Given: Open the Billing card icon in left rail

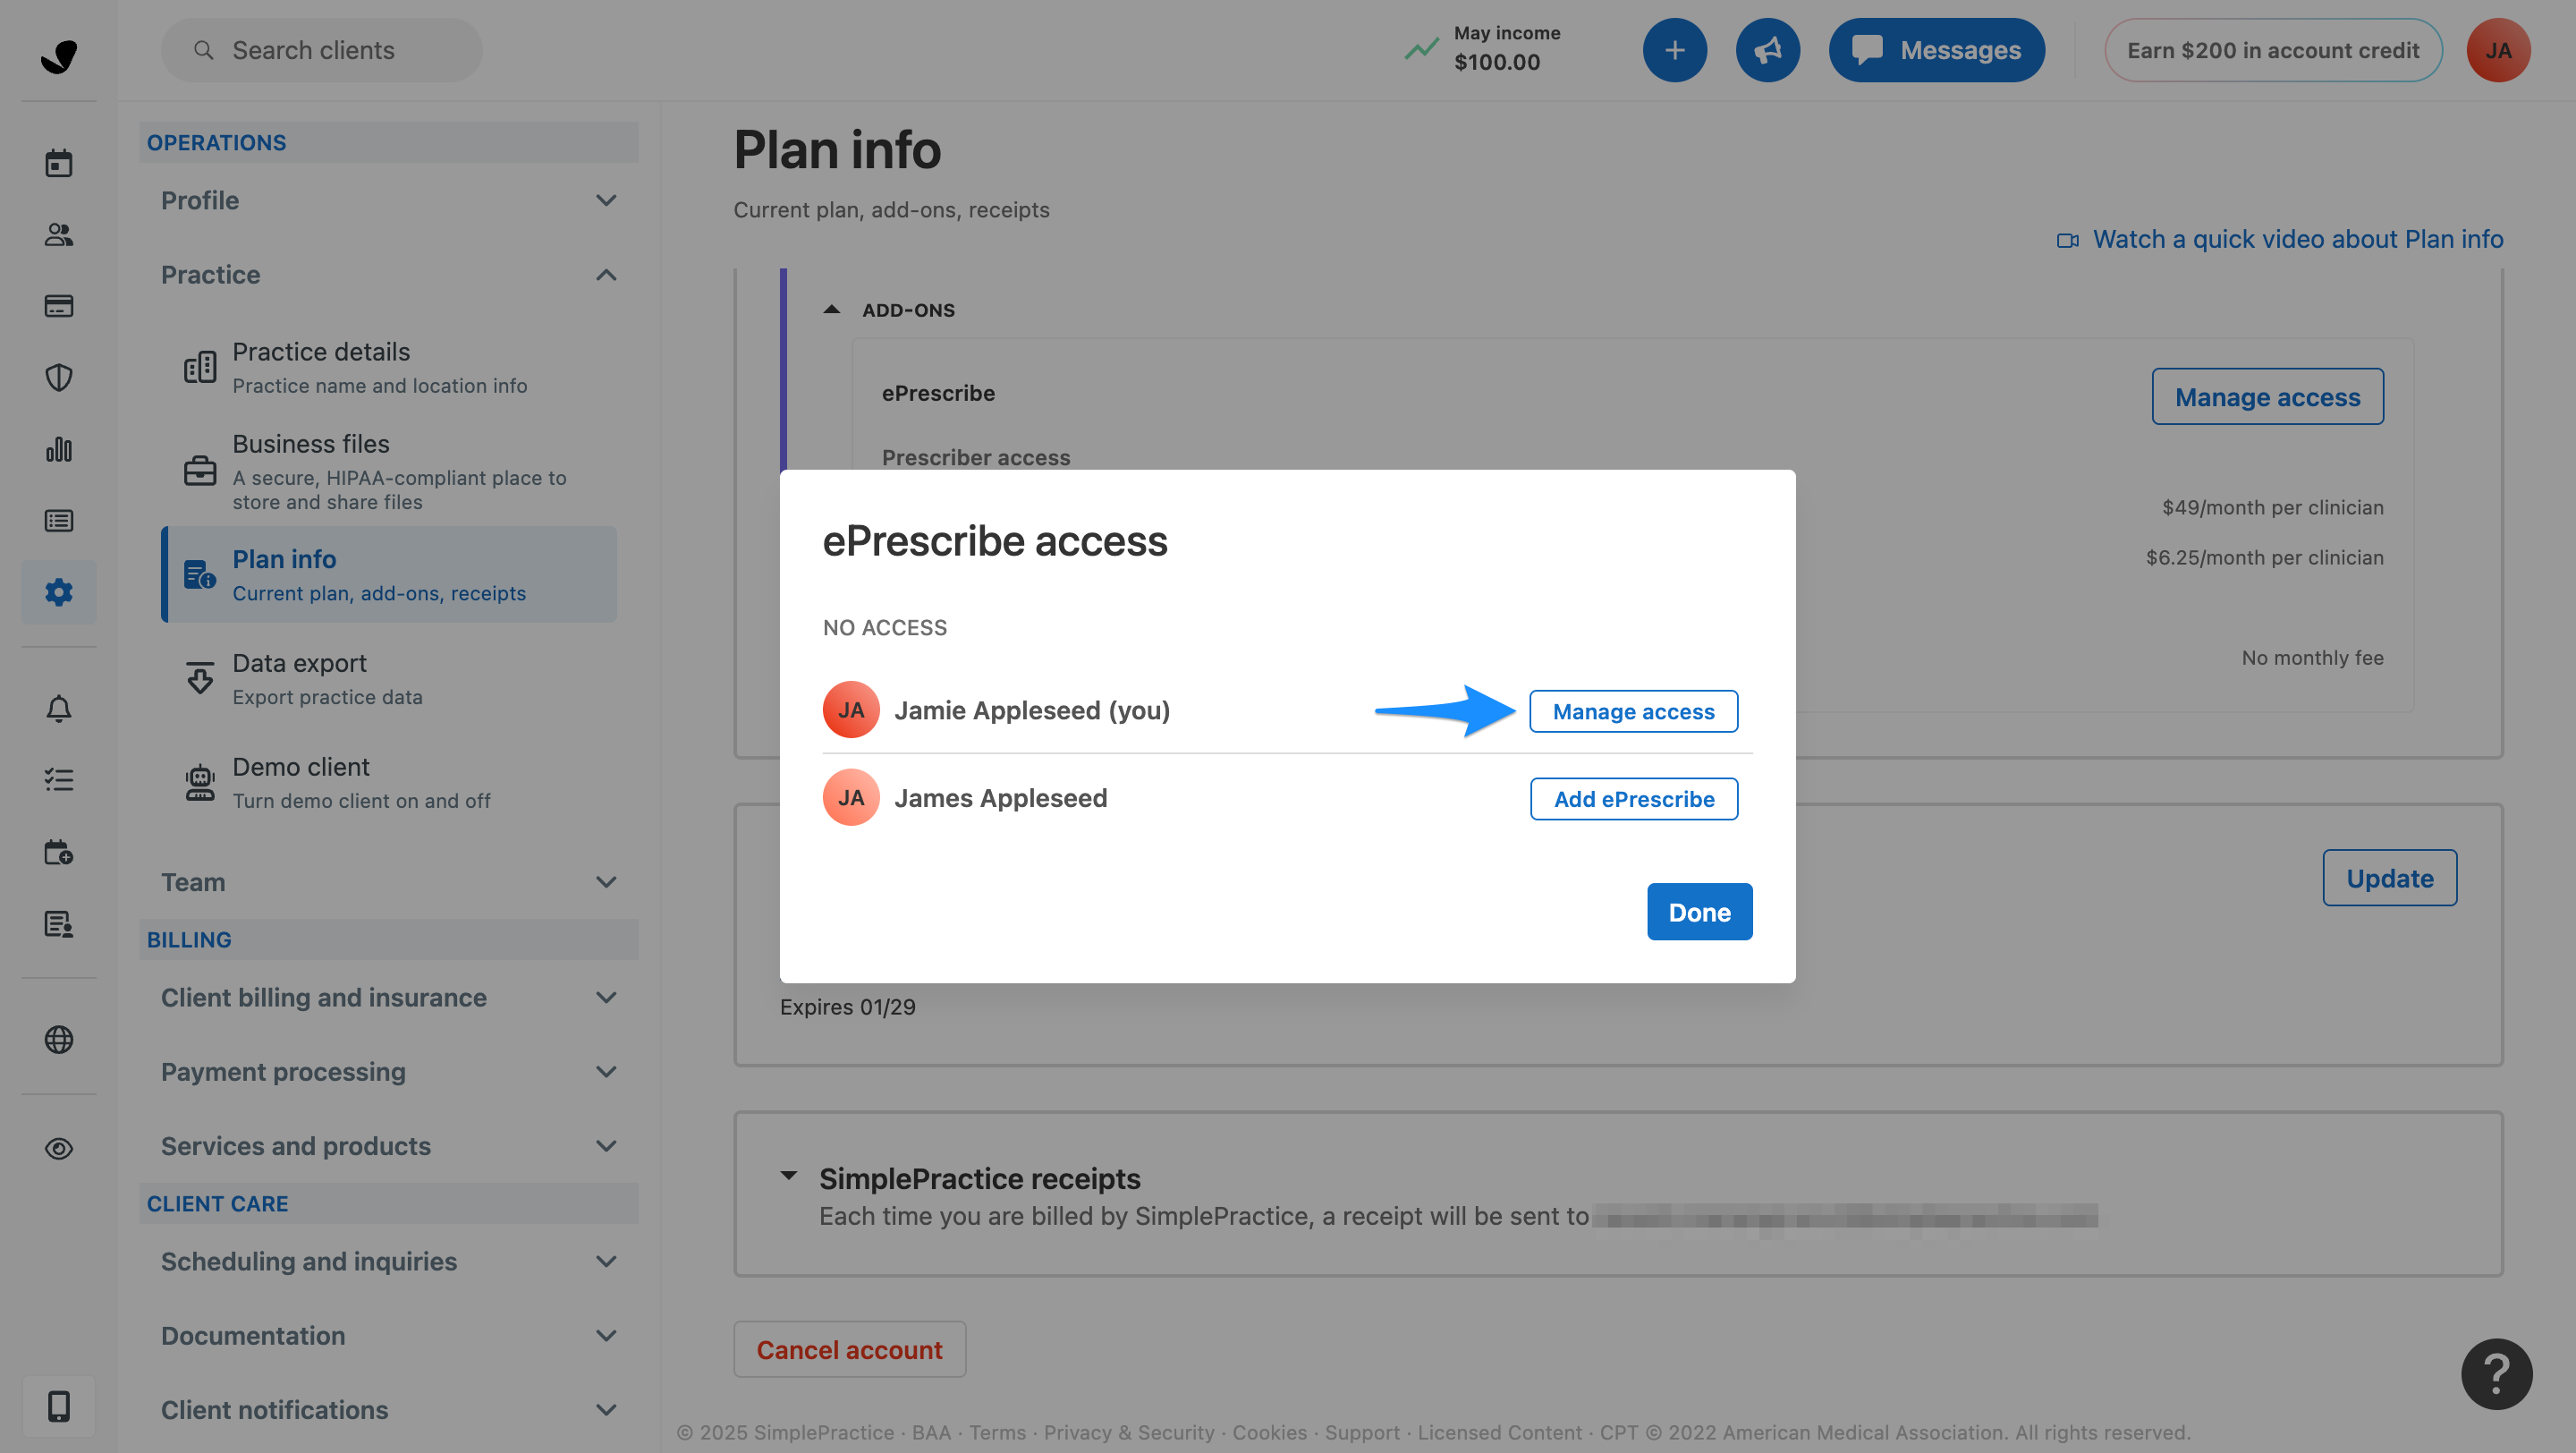Looking at the screenshot, I should click(59, 306).
